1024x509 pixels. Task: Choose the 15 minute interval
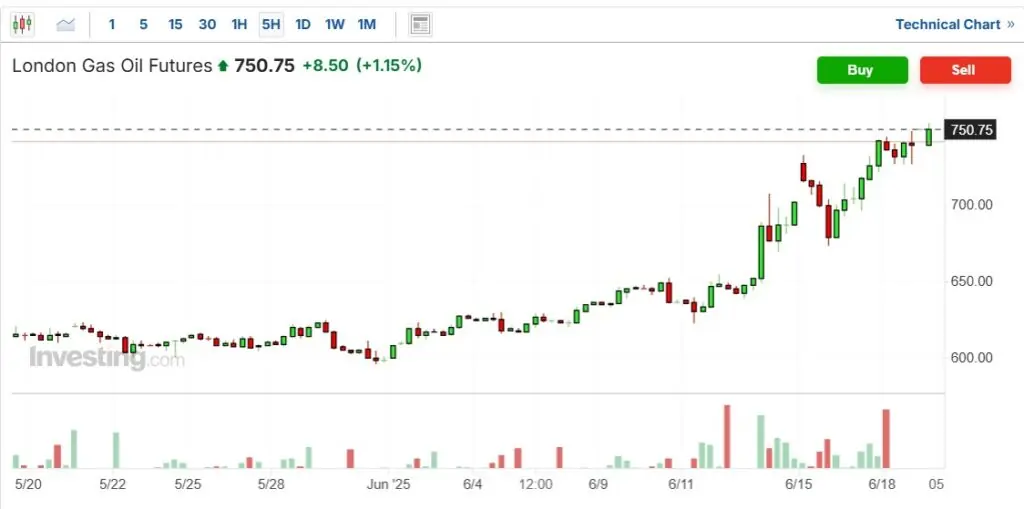click(x=175, y=25)
